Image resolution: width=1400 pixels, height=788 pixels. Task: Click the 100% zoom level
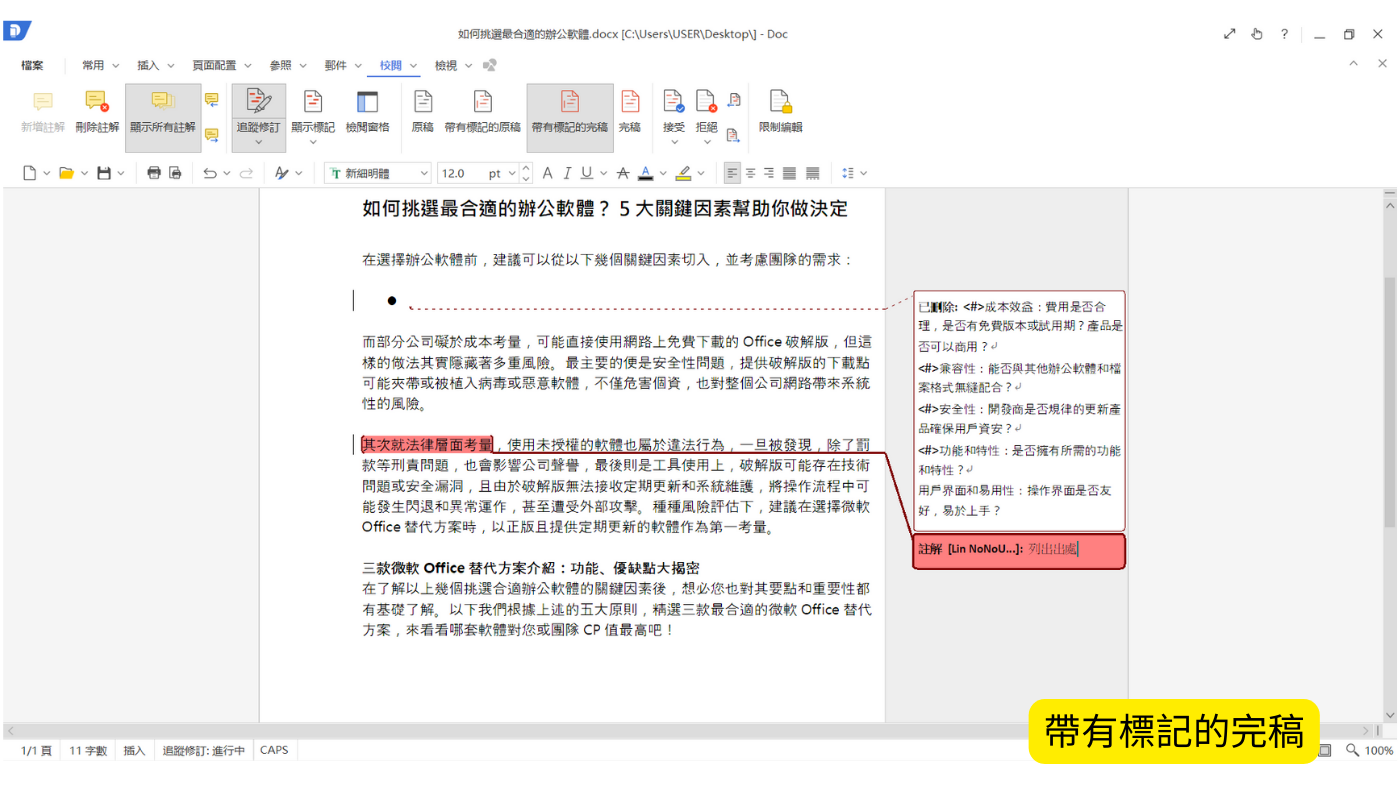(1379, 750)
